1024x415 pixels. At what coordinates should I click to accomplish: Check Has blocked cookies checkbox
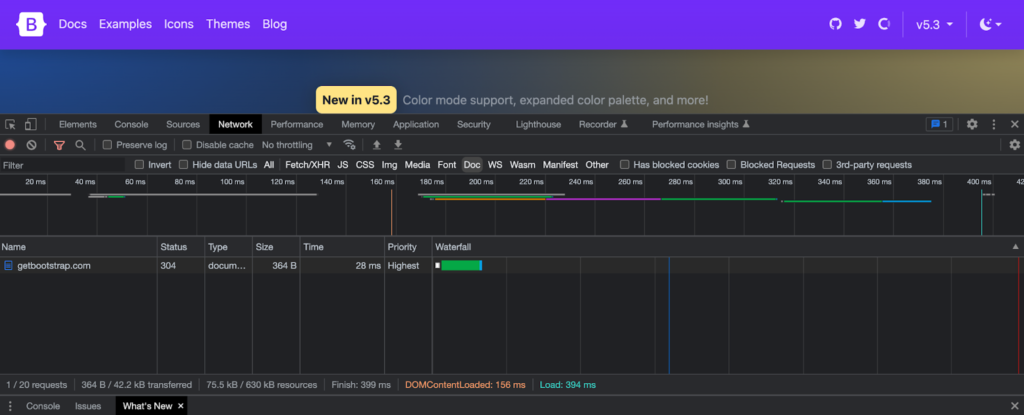click(x=625, y=165)
